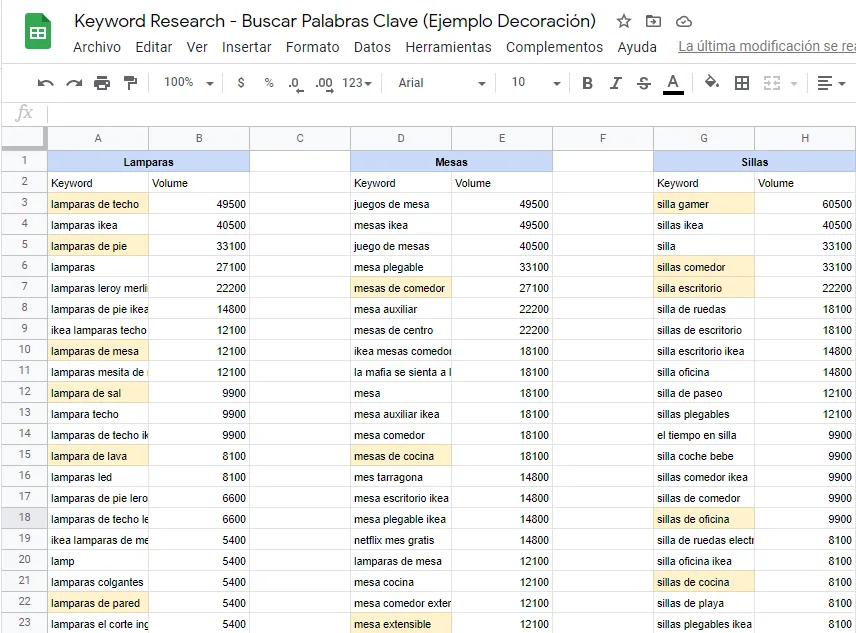The height and width of the screenshot is (633, 856).
Task: Click the redo arrow icon
Action: (74, 83)
